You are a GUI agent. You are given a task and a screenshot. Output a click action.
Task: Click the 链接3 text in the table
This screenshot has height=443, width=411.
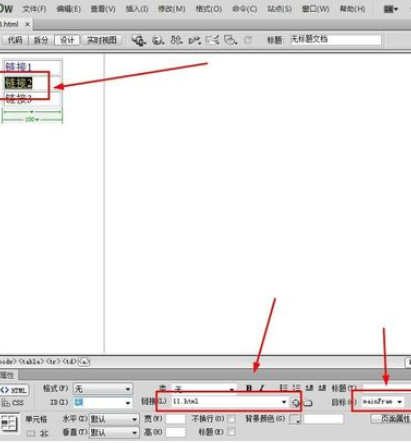[x=18, y=98]
